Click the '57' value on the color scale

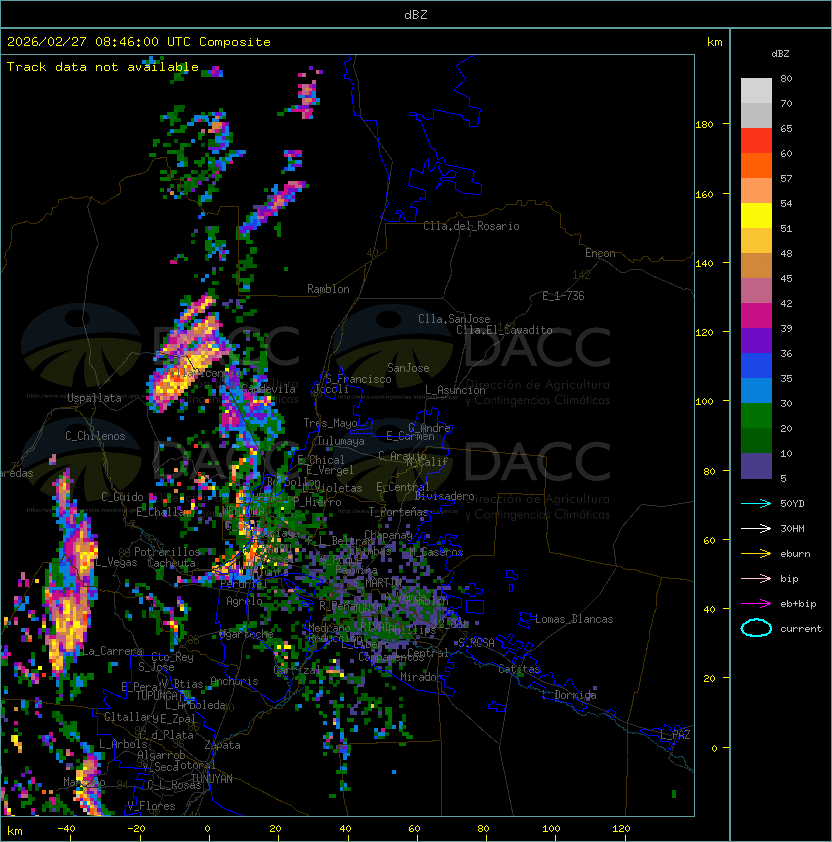(786, 178)
